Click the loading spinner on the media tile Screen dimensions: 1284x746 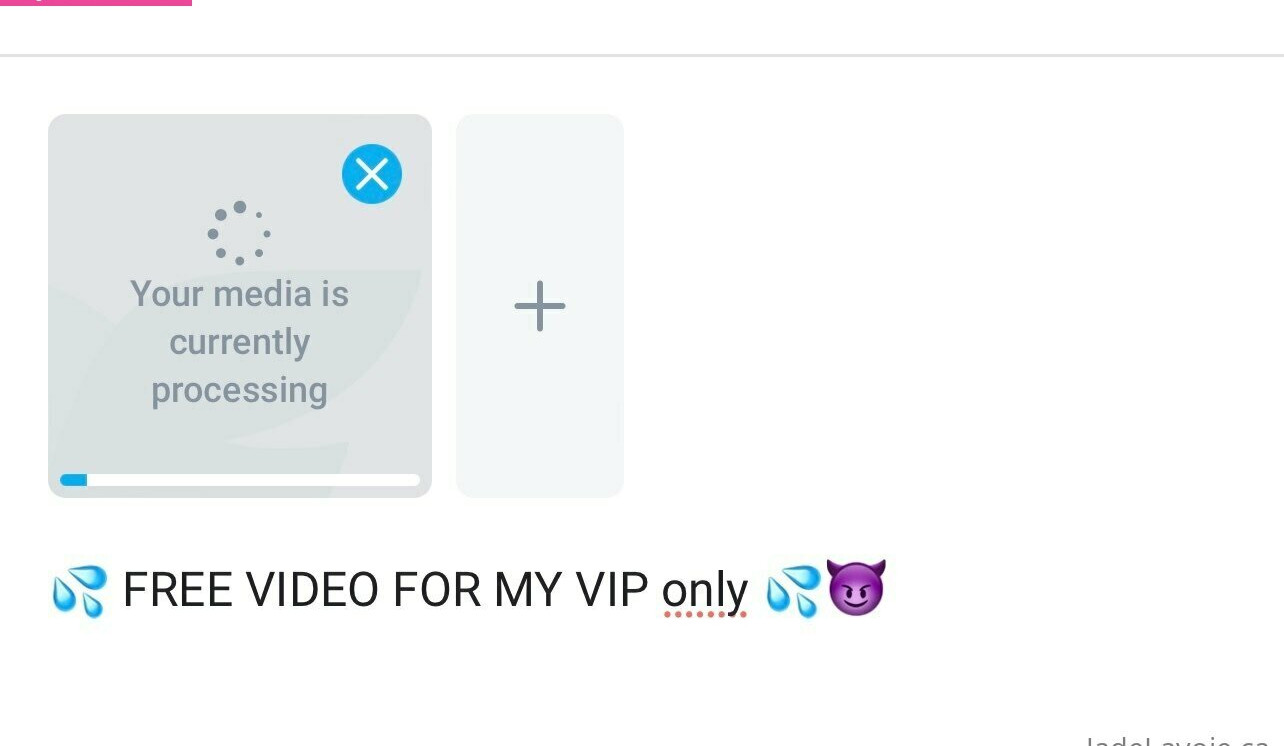[x=239, y=233]
